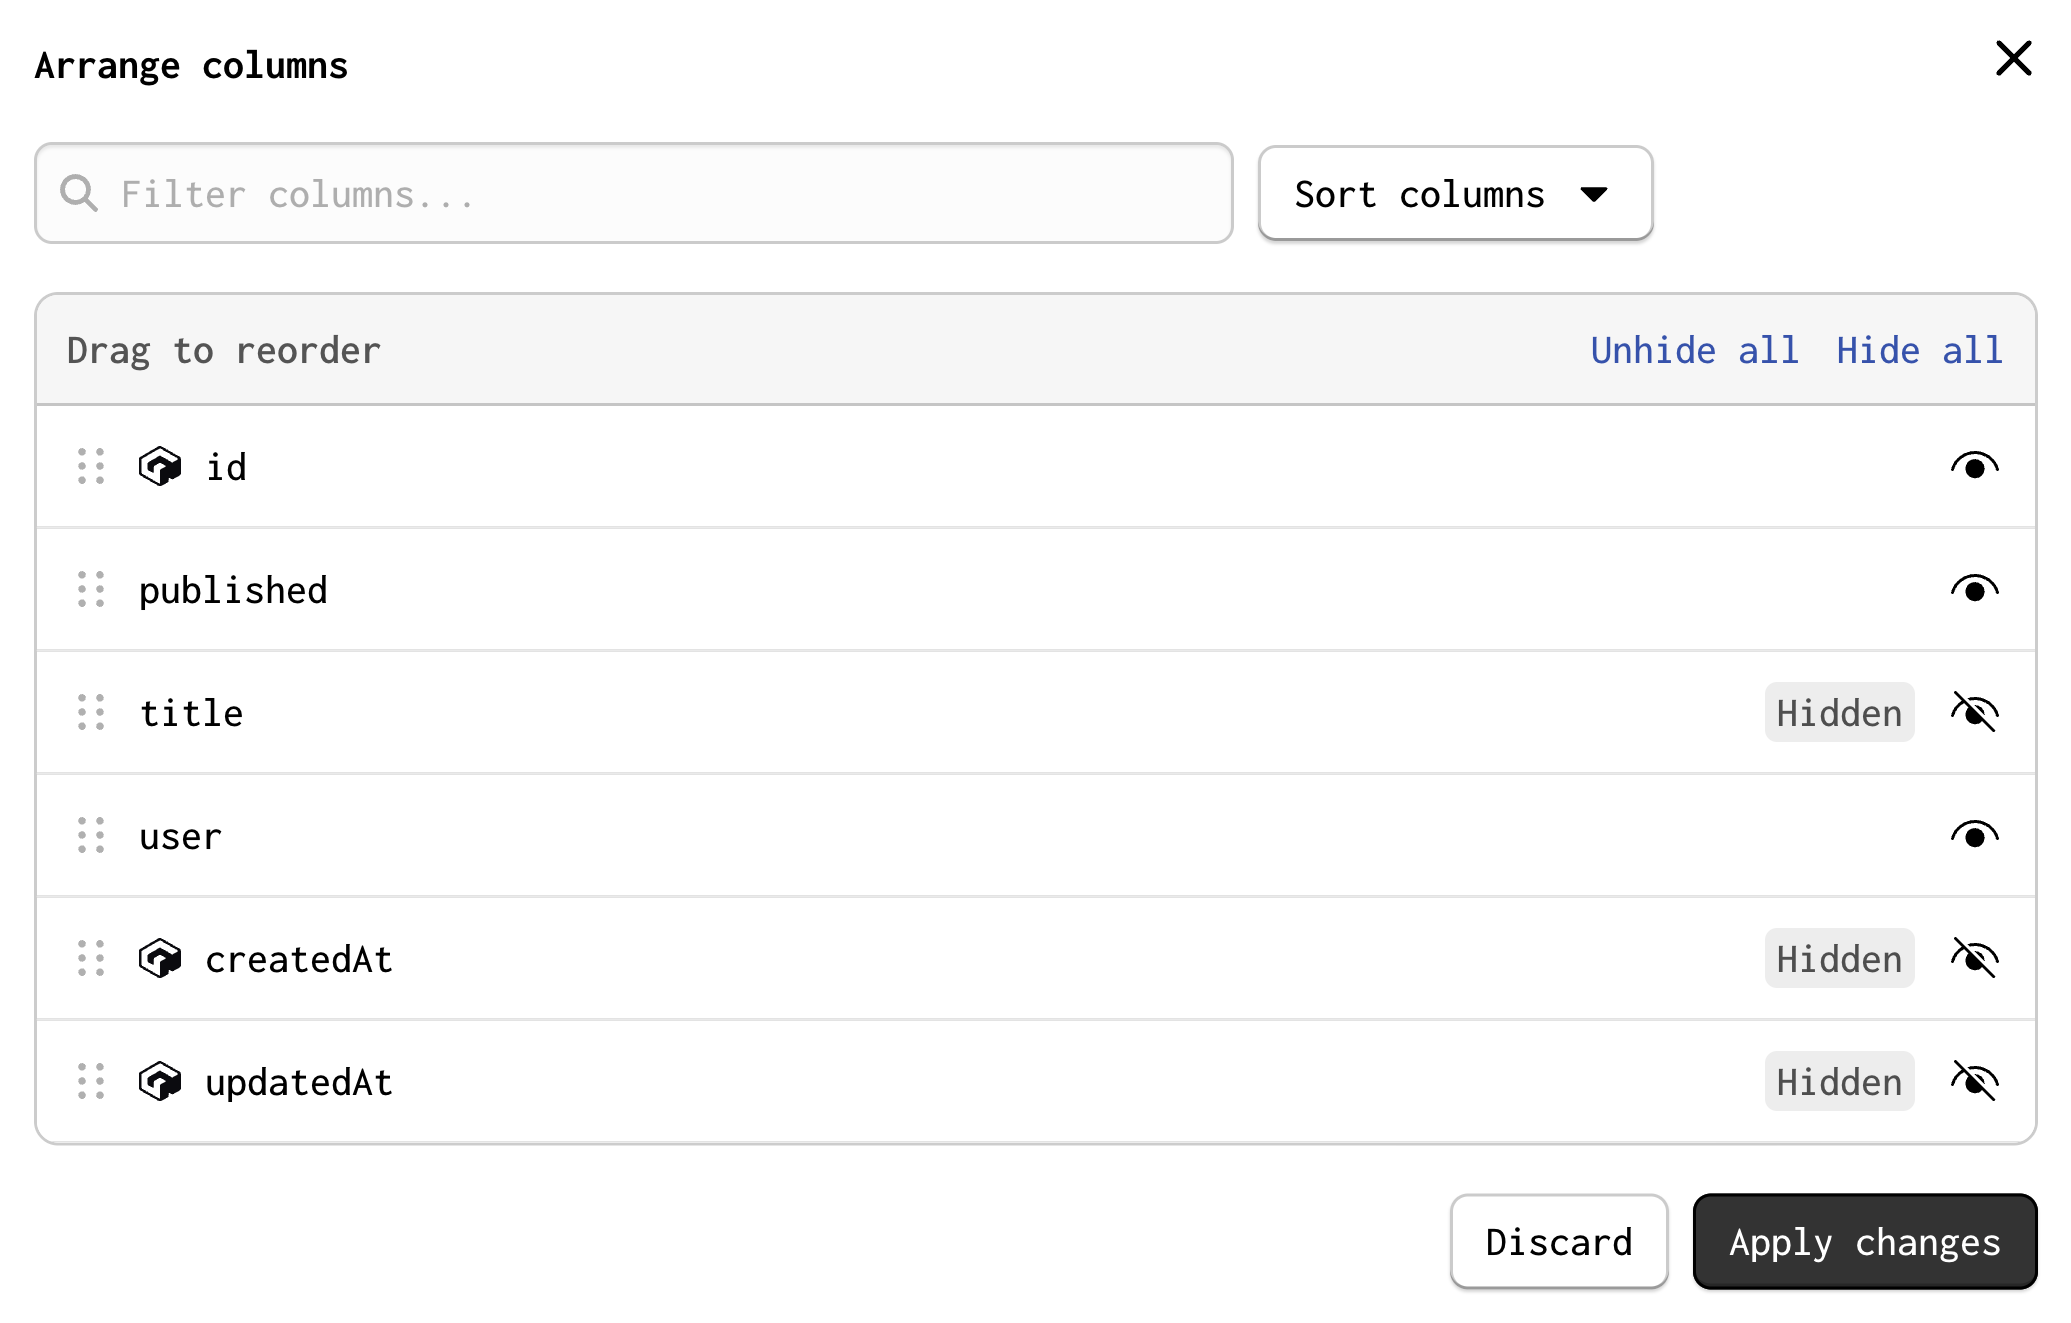Click the search magnifier icon
This screenshot has height=1323, width=2071.
(79, 193)
